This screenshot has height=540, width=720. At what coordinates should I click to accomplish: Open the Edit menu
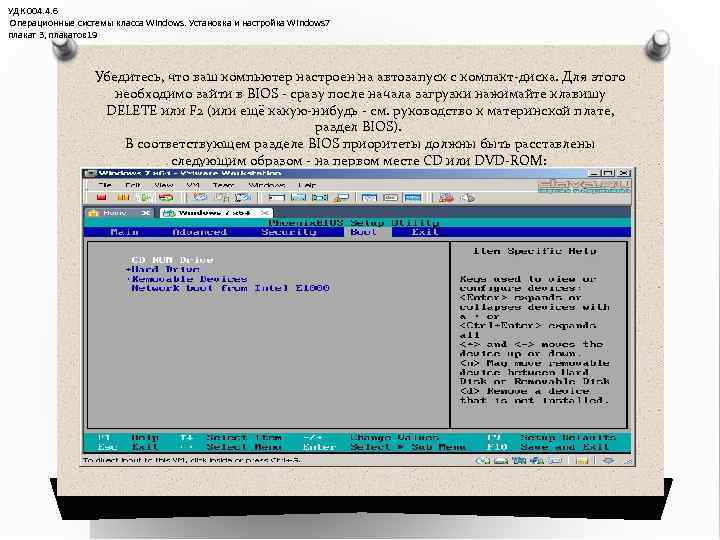[133, 185]
